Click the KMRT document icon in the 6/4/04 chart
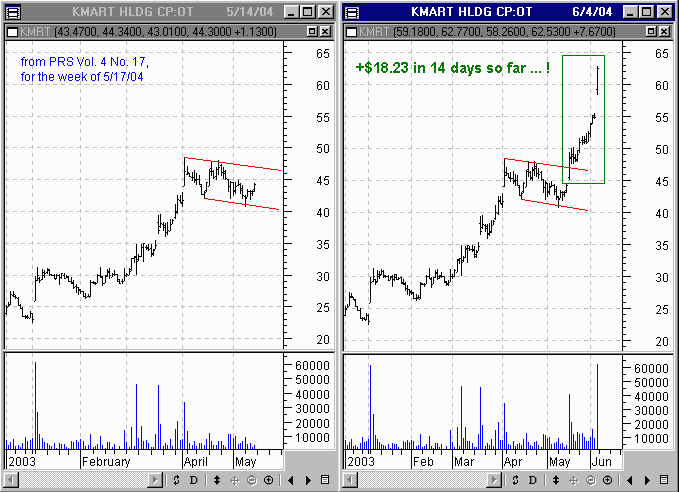The width and height of the screenshot is (679, 492). (x=352, y=32)
